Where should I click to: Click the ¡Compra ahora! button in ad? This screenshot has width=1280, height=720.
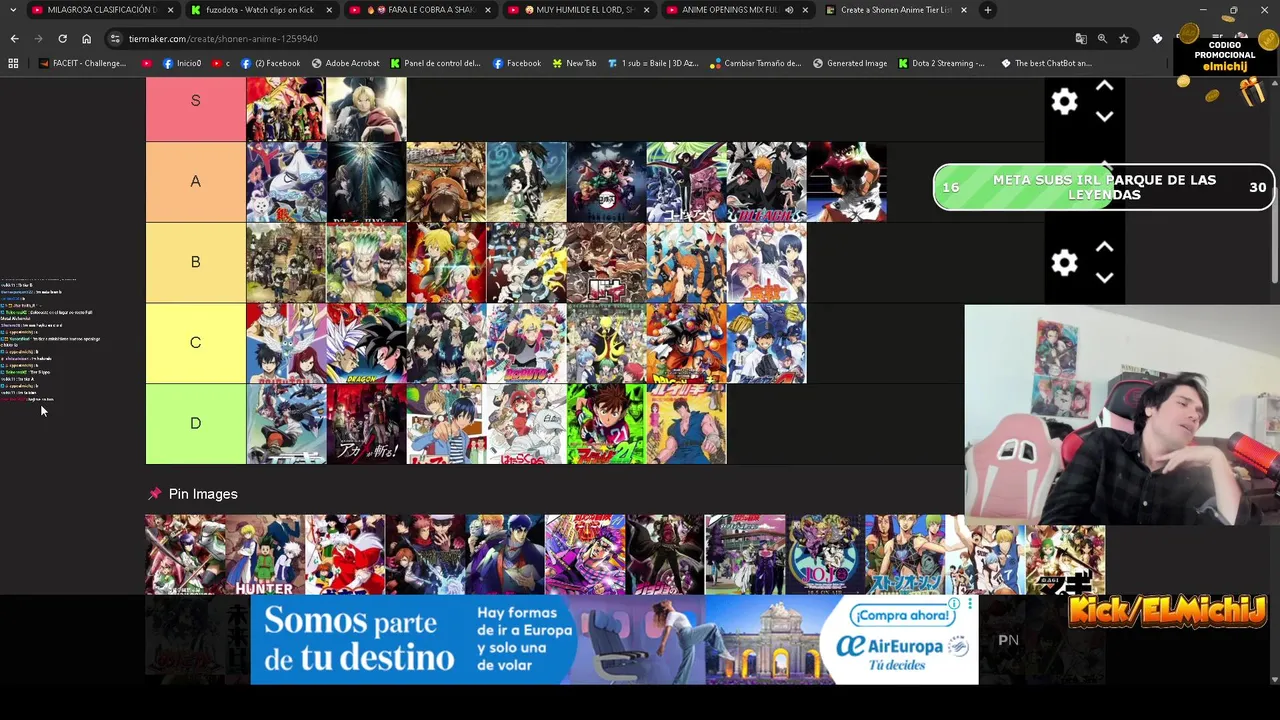pyautogui.click(x=903, y=615)
